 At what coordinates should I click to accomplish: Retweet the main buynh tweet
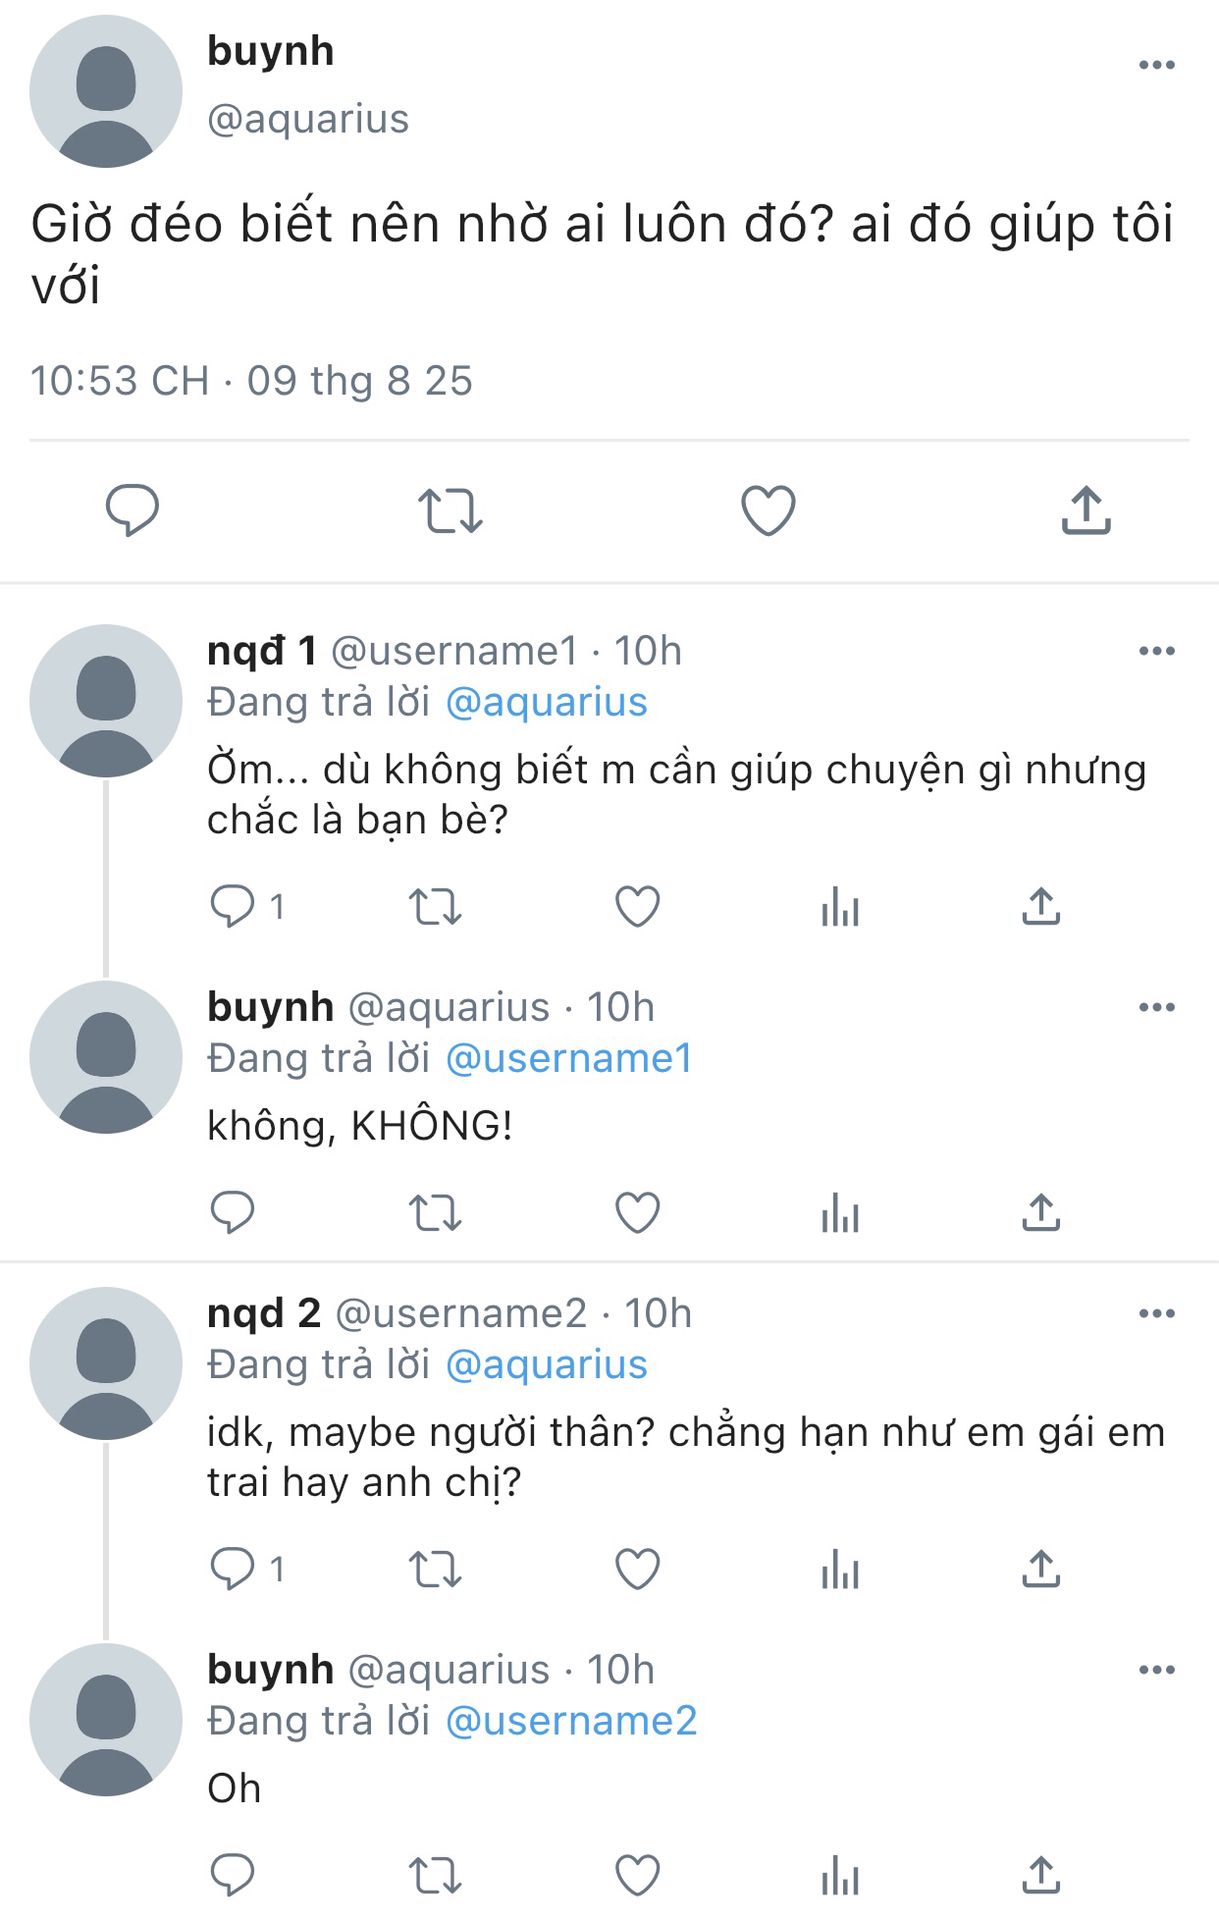pyautogui.click(x=450, y=510)
